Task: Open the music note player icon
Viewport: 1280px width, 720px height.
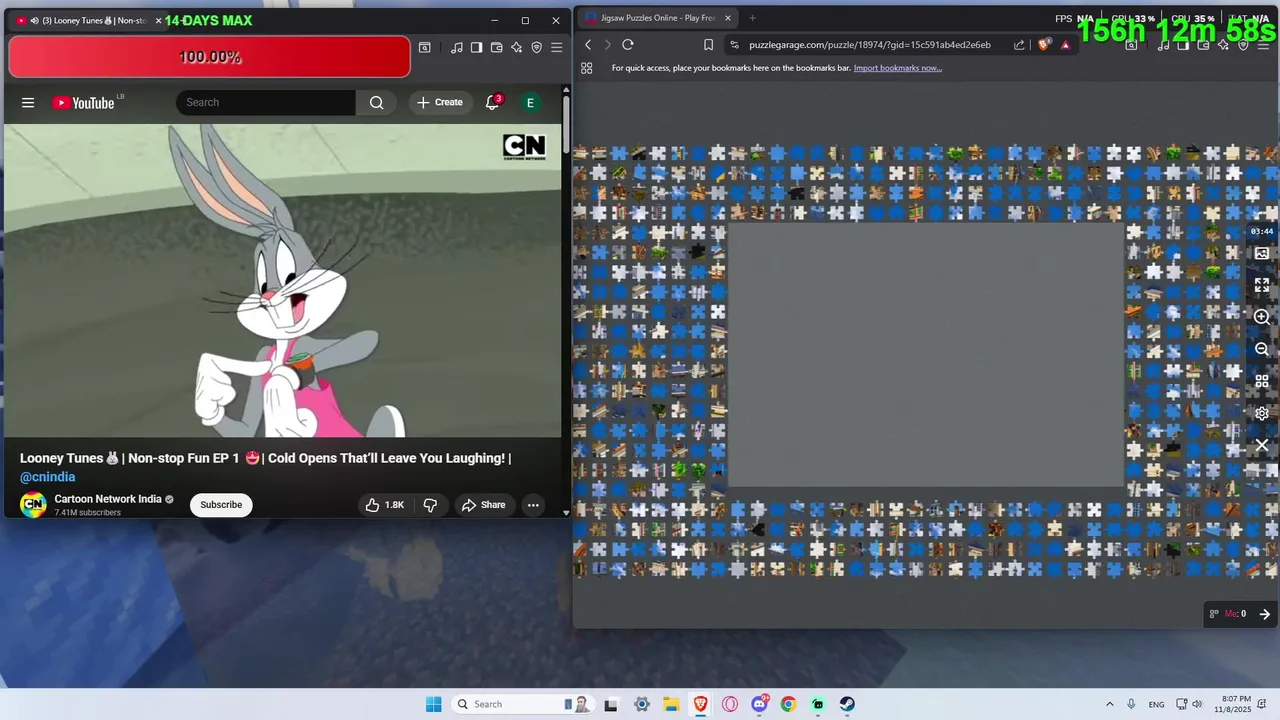Action: pos(457,47)
